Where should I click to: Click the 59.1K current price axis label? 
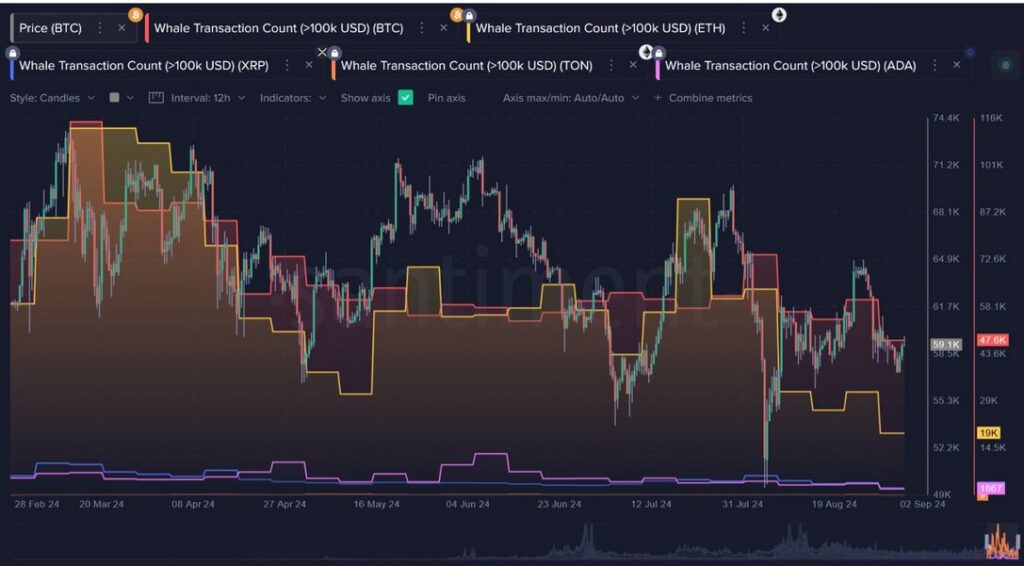[944, 344]
